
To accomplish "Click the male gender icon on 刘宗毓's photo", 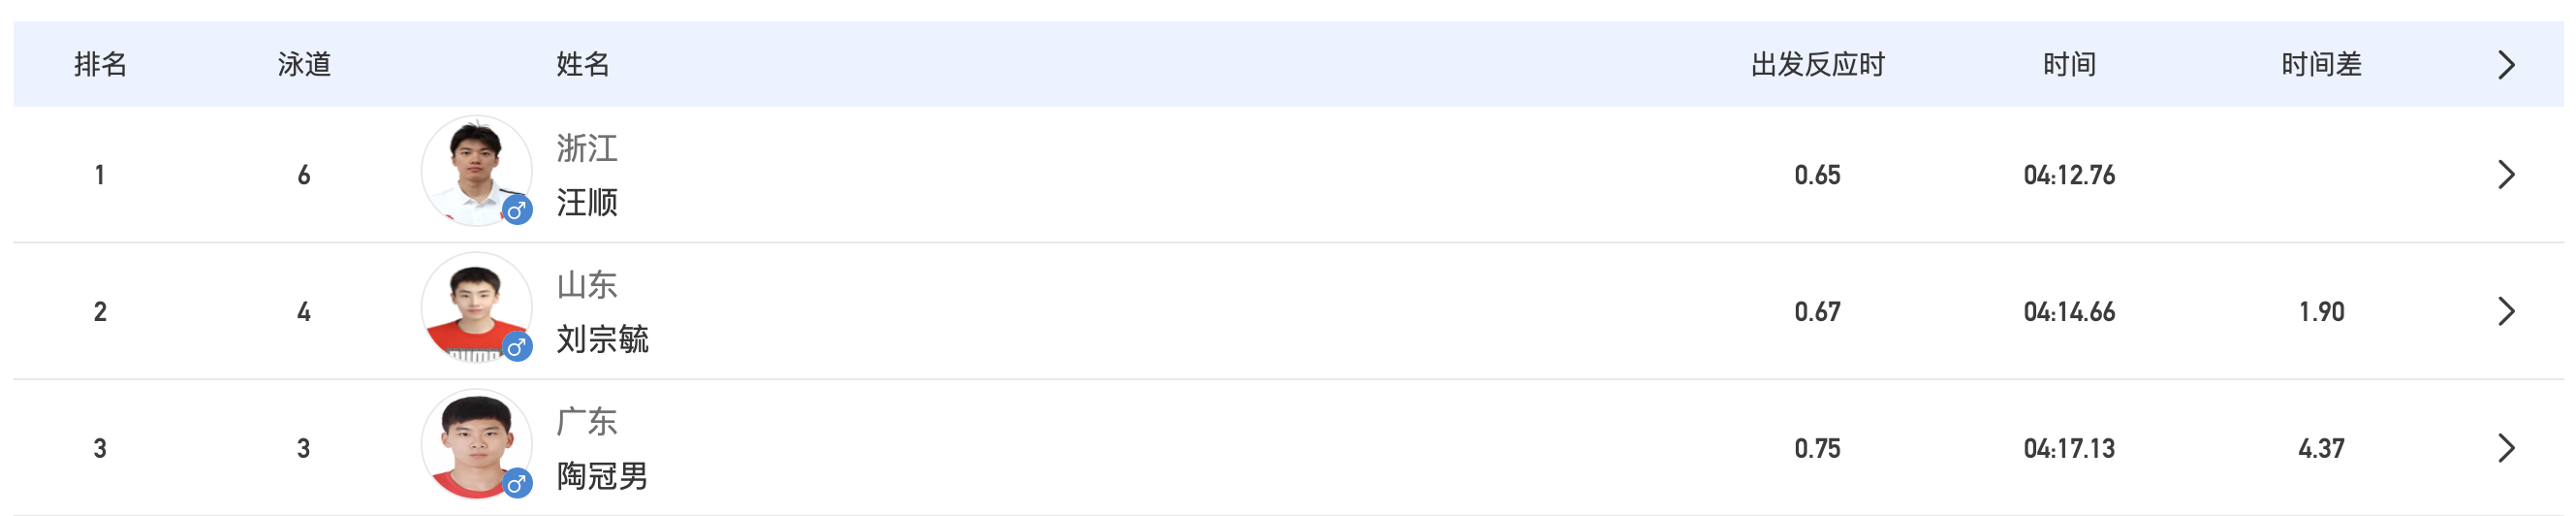I will point(516,347).
